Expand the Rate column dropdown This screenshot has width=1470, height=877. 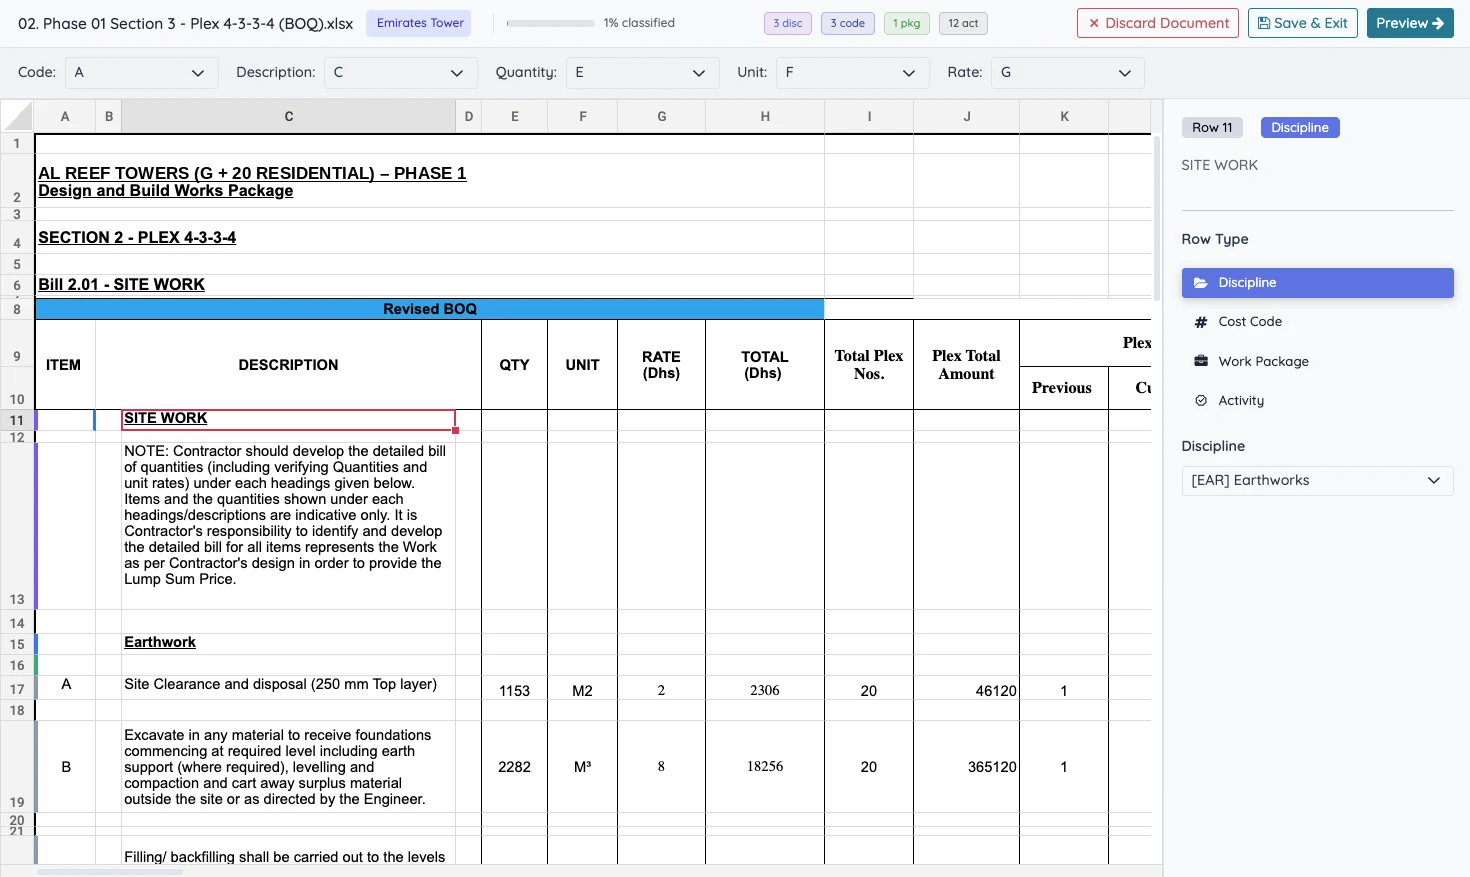[1067, 73]
